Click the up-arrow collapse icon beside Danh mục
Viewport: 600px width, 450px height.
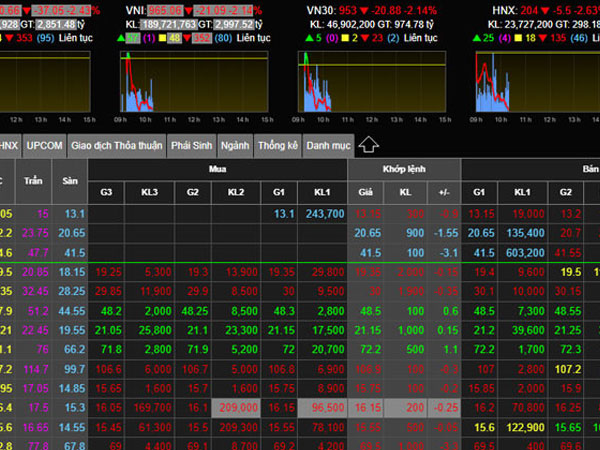coord(367,145)
